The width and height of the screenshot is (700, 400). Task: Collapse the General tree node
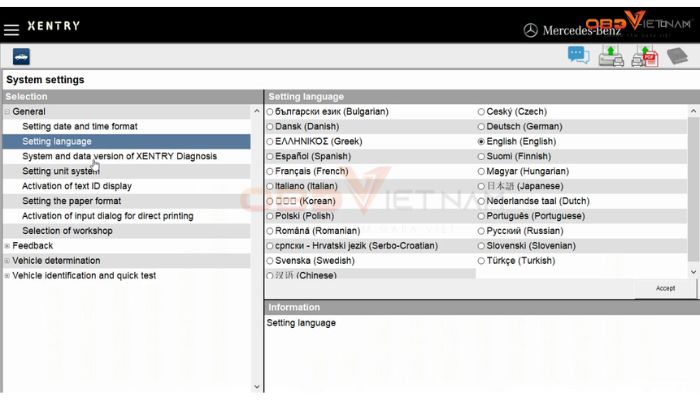7,112
